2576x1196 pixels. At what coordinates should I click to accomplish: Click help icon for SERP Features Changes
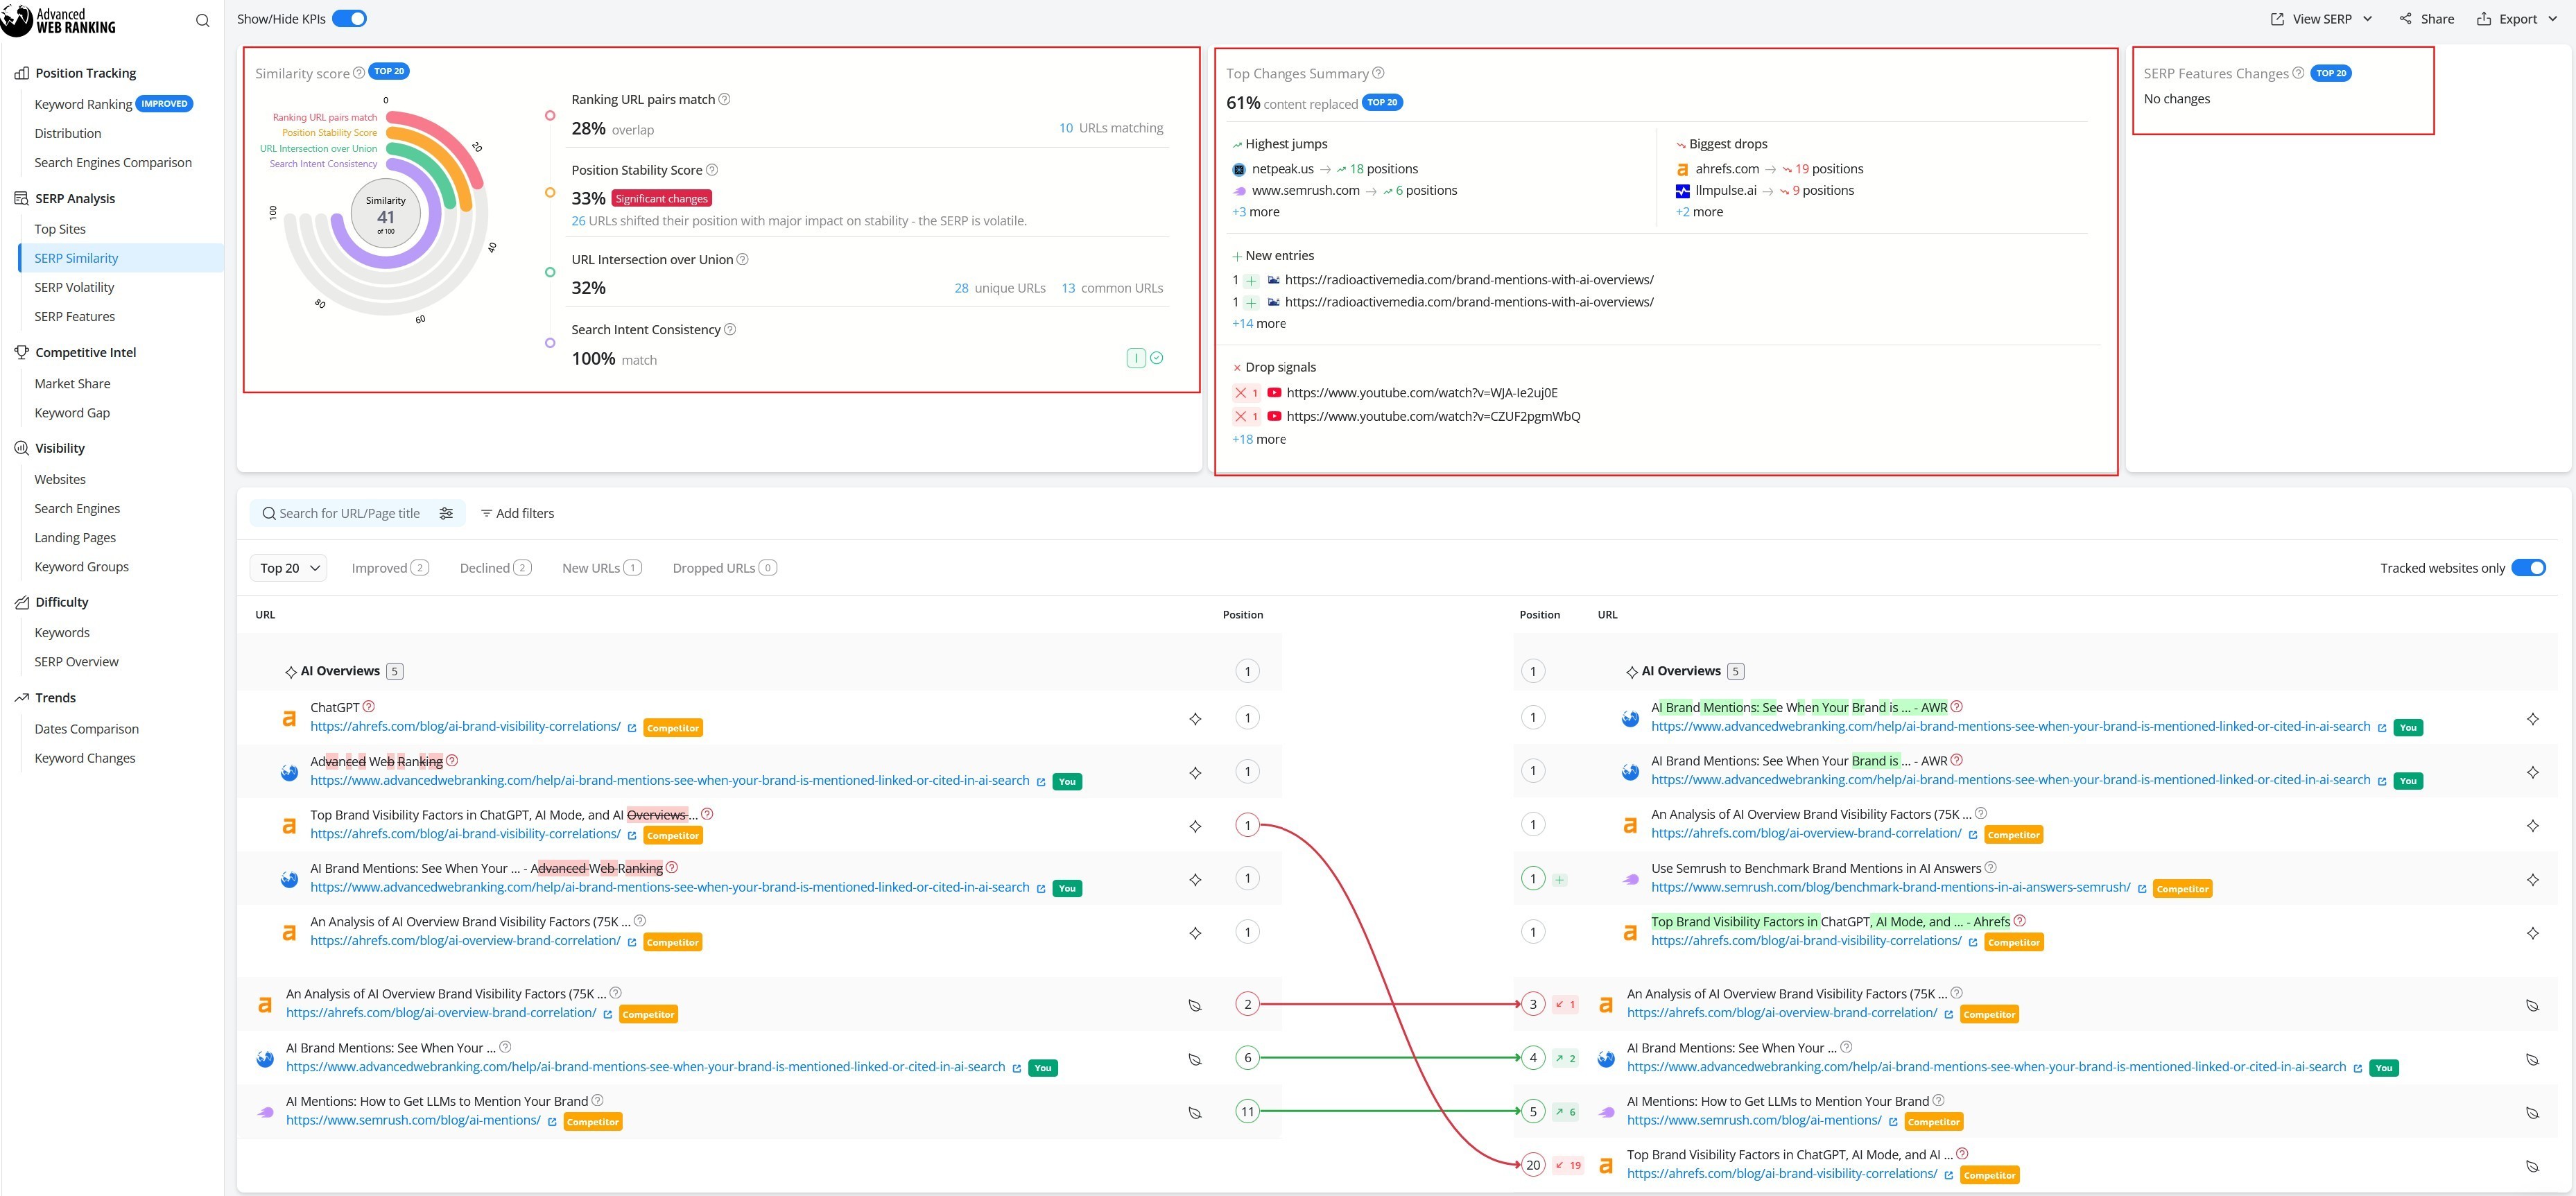2298,72
